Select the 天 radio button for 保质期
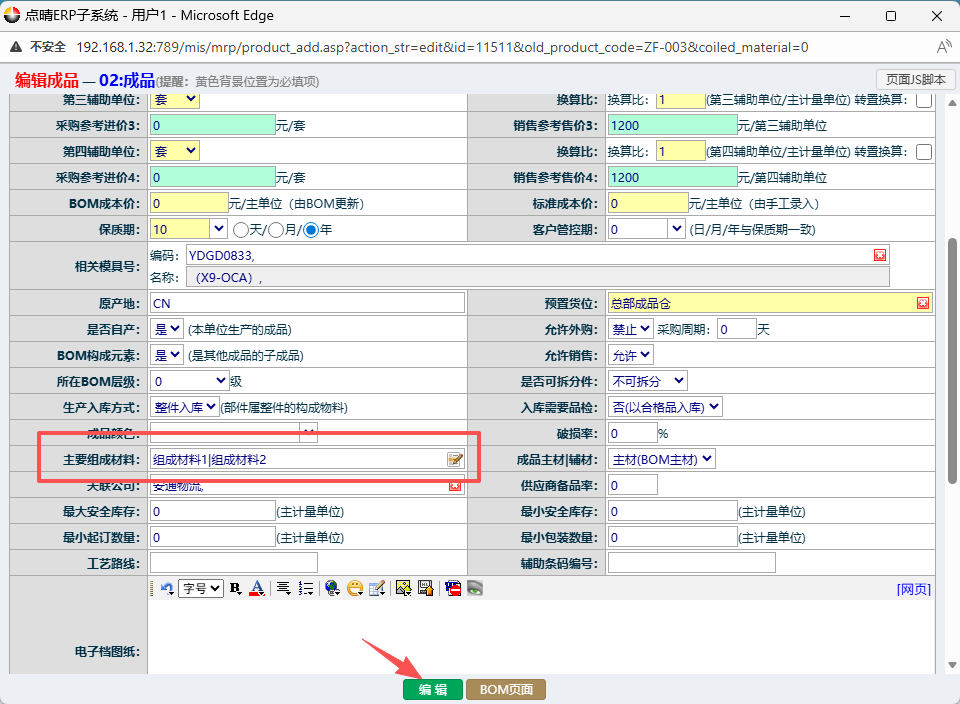The width and height of the screenshot is (960, 704). point(241,229)
